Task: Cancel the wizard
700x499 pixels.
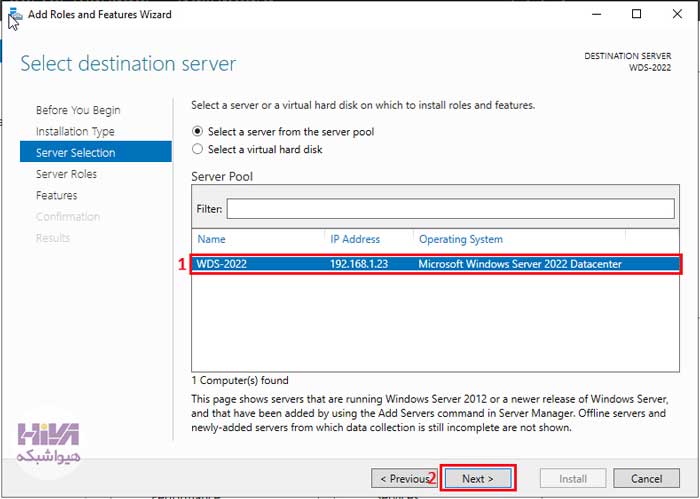Action: point(646,478)
